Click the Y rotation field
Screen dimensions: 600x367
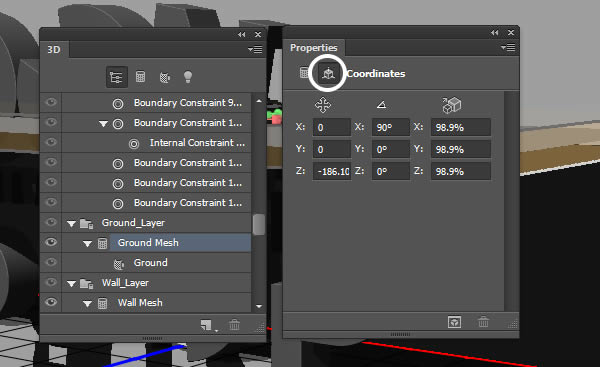click(390, 149)
